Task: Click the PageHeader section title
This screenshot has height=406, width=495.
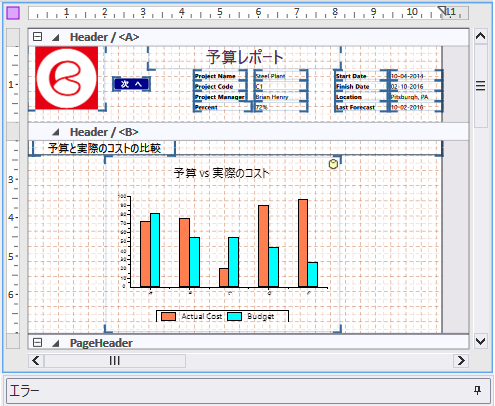Action: [x=101, y=343]
